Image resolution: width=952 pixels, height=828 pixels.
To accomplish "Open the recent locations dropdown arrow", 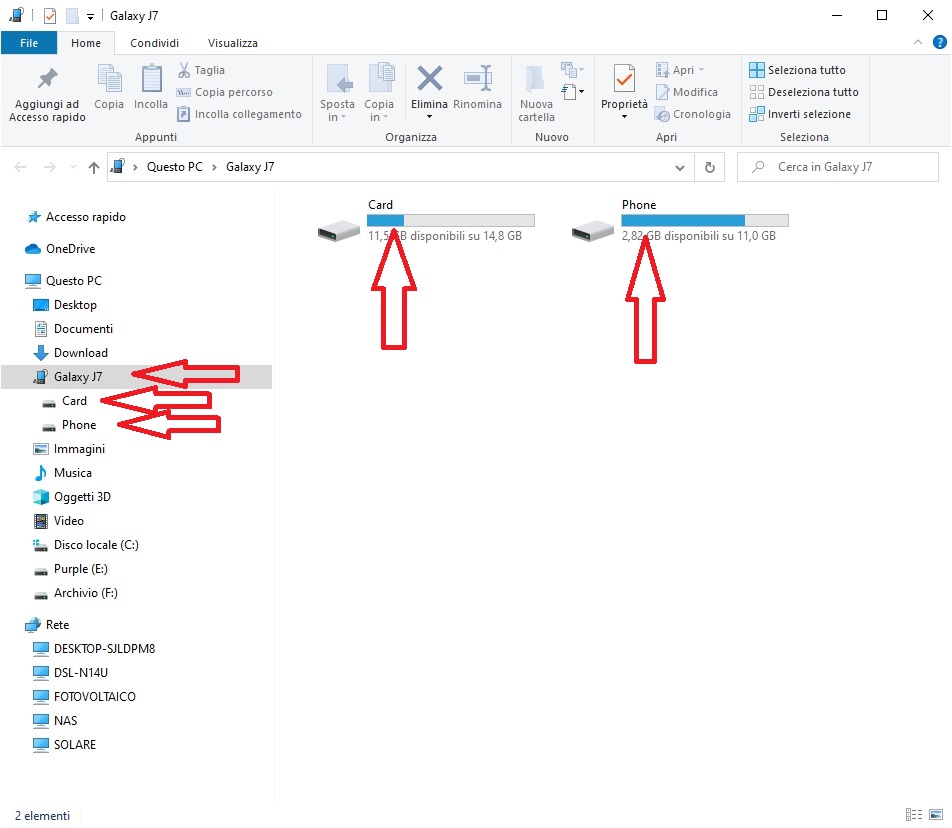I will tap(73, 167).
